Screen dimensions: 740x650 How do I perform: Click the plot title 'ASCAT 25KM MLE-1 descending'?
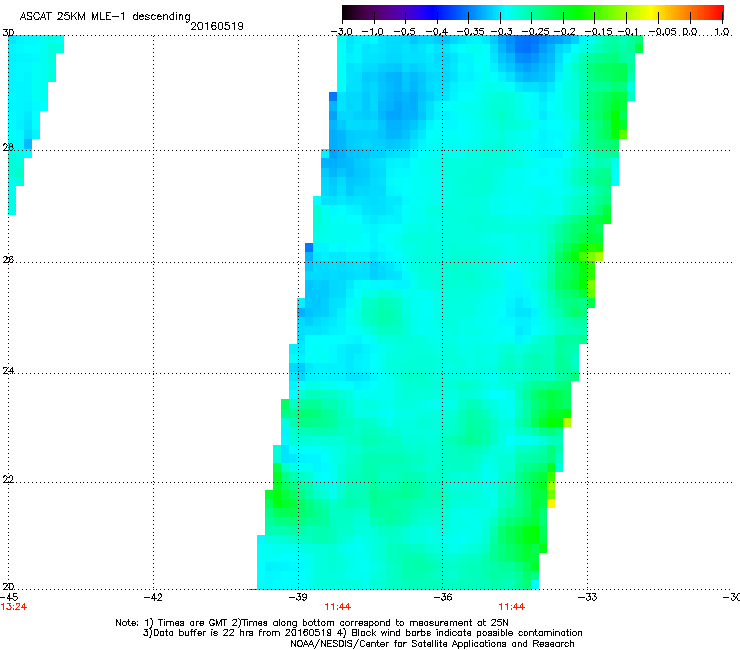105,17
